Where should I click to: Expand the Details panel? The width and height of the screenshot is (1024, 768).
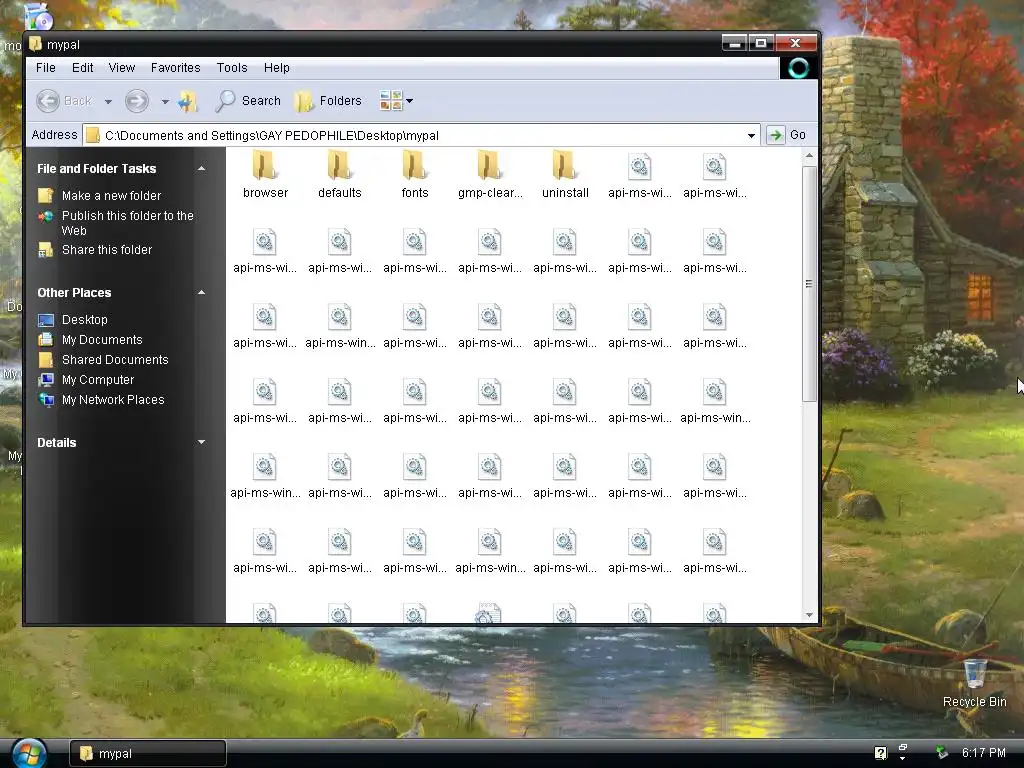coord(201,442)
